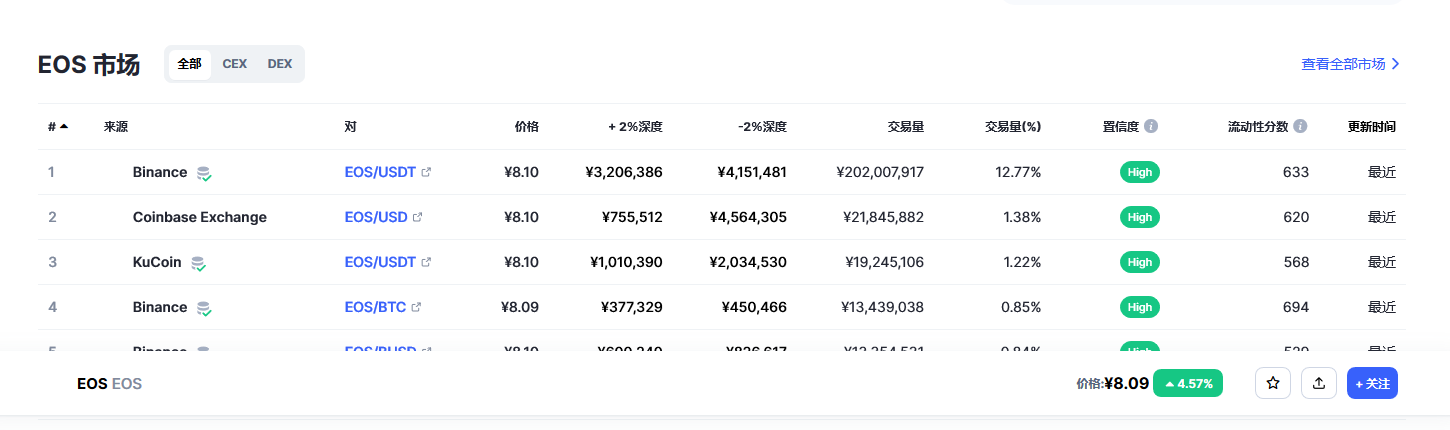
Task: Click external link icon beside EOS/USD pair
Action: tap(418, 217)
